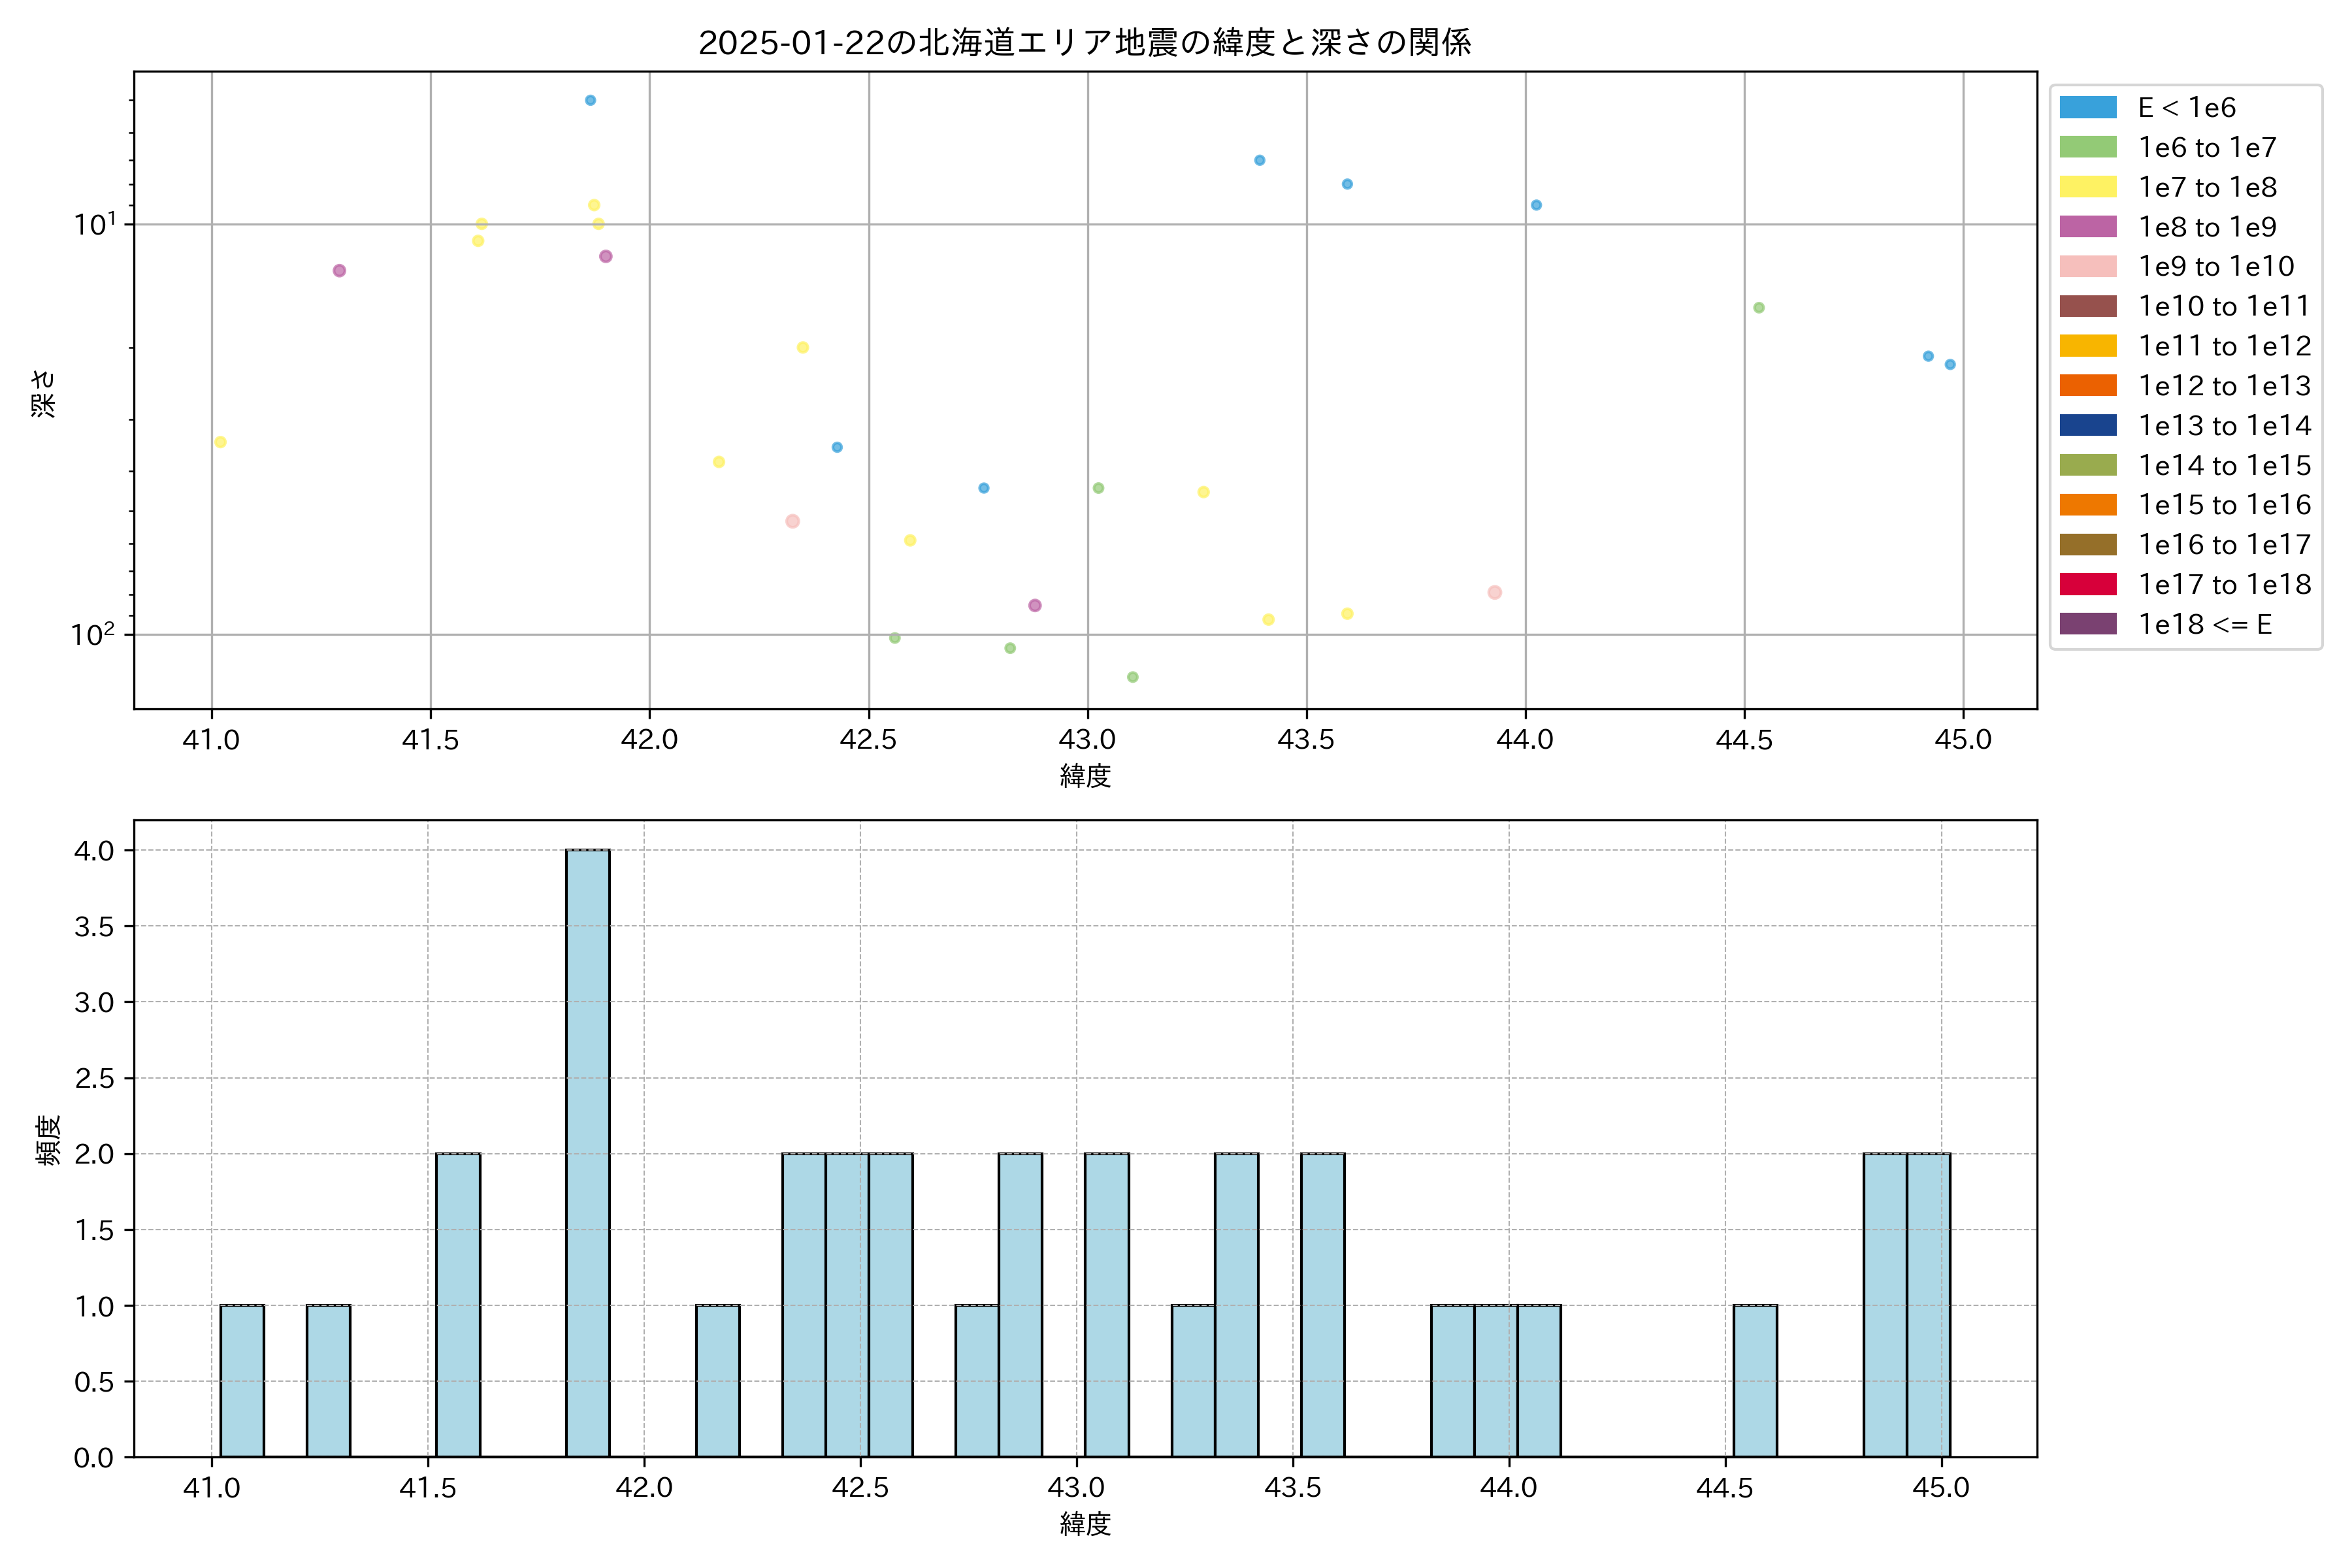
Task: Click the blue E < 1e6 legend swatch
Action: 2087,108
